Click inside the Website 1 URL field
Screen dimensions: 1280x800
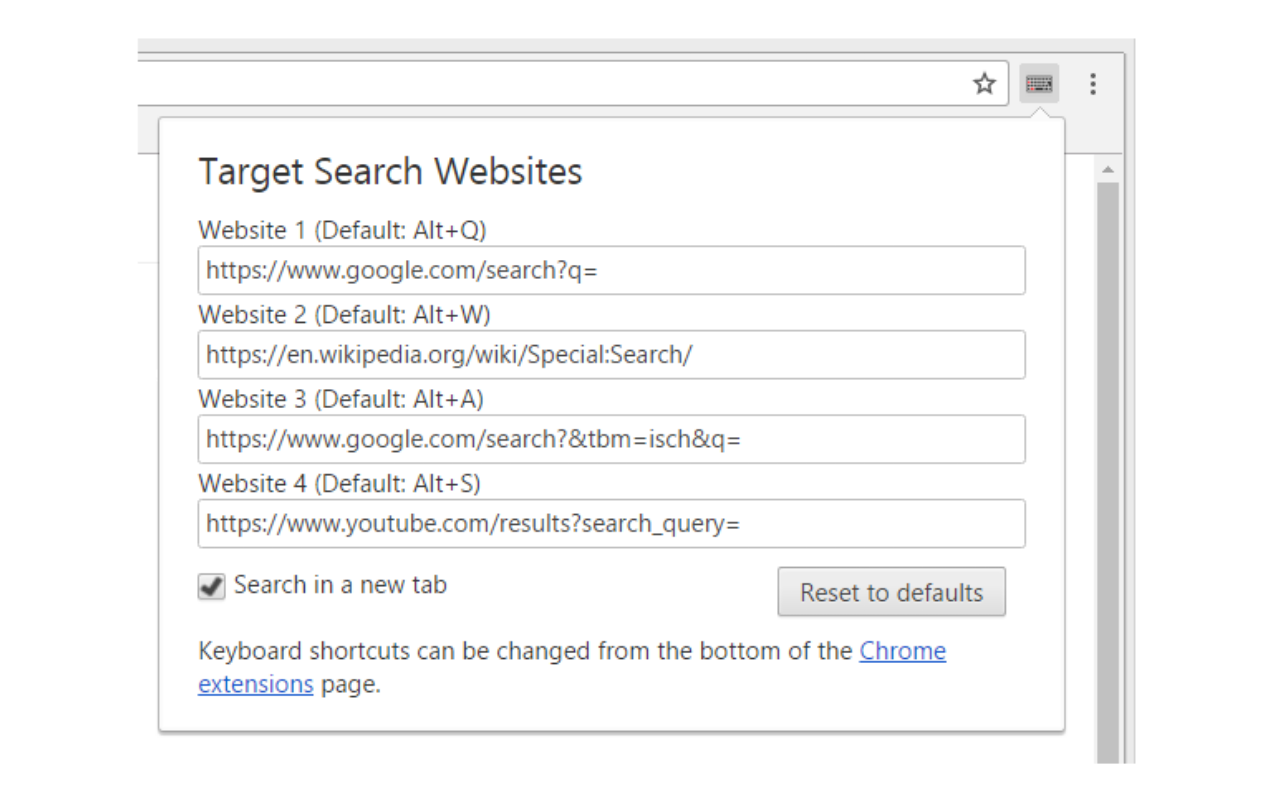tap(612, 270)
